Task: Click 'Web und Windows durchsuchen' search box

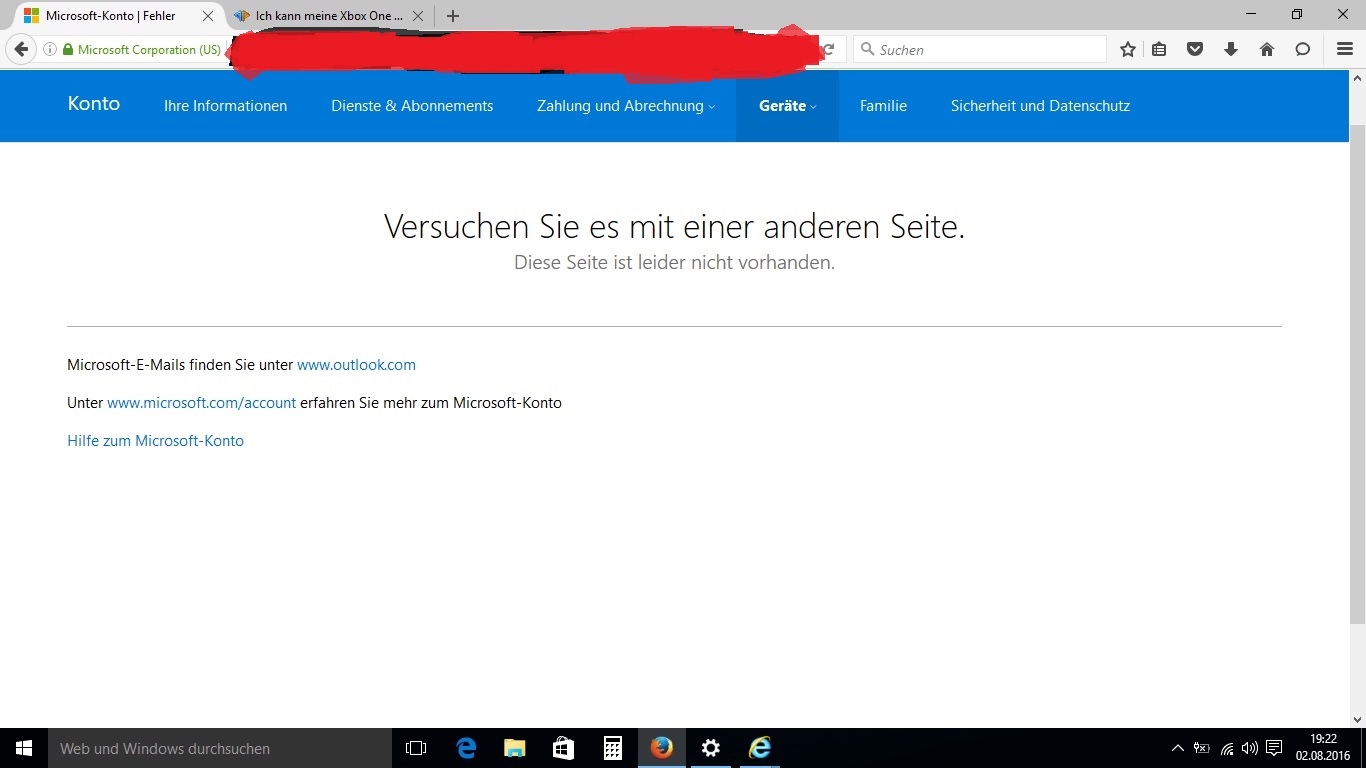Action: click(x=220, y=748)
